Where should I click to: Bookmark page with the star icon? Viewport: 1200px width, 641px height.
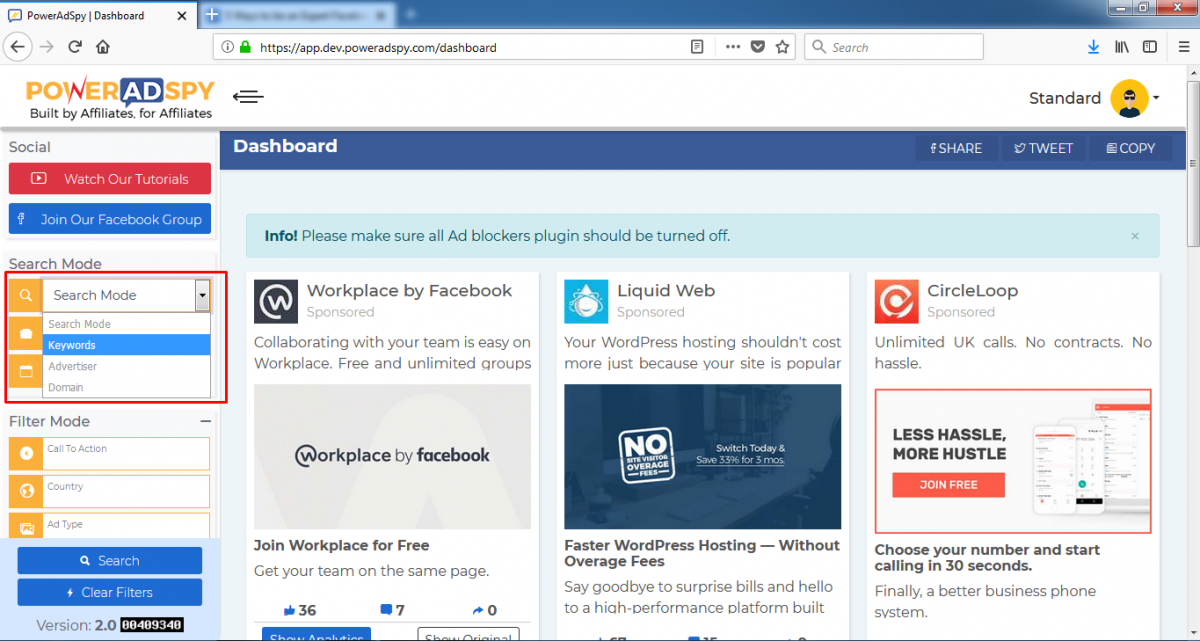tap(783, 47)
